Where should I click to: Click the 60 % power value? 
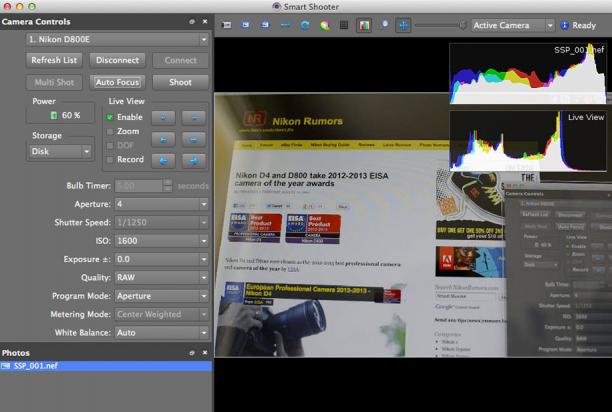coord(71,115)
